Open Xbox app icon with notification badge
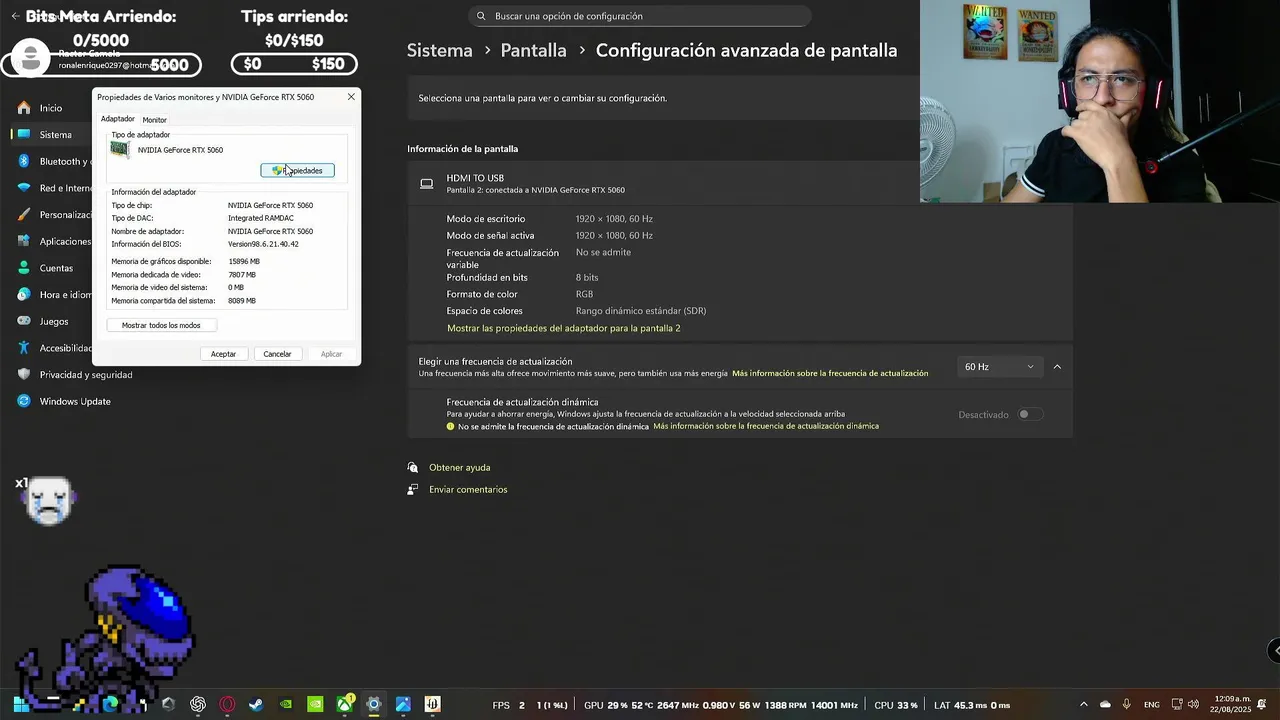The height and width of the screenshot is (720, 1280). click(345, 705)
